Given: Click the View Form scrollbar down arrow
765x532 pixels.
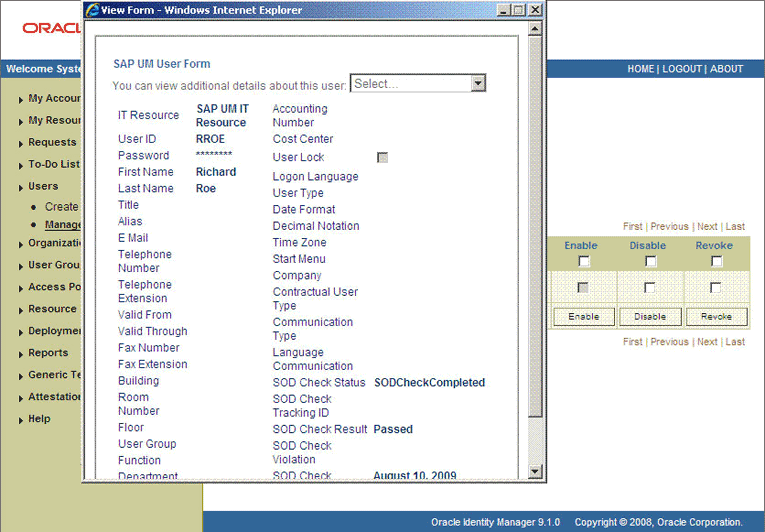Looking at the screenshot, I should pyautogui.click(x=535, y=471).
